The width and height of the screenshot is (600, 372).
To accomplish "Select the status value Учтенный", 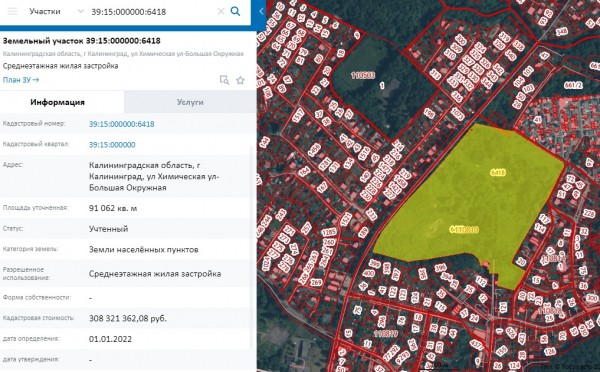I will point(109,229).
